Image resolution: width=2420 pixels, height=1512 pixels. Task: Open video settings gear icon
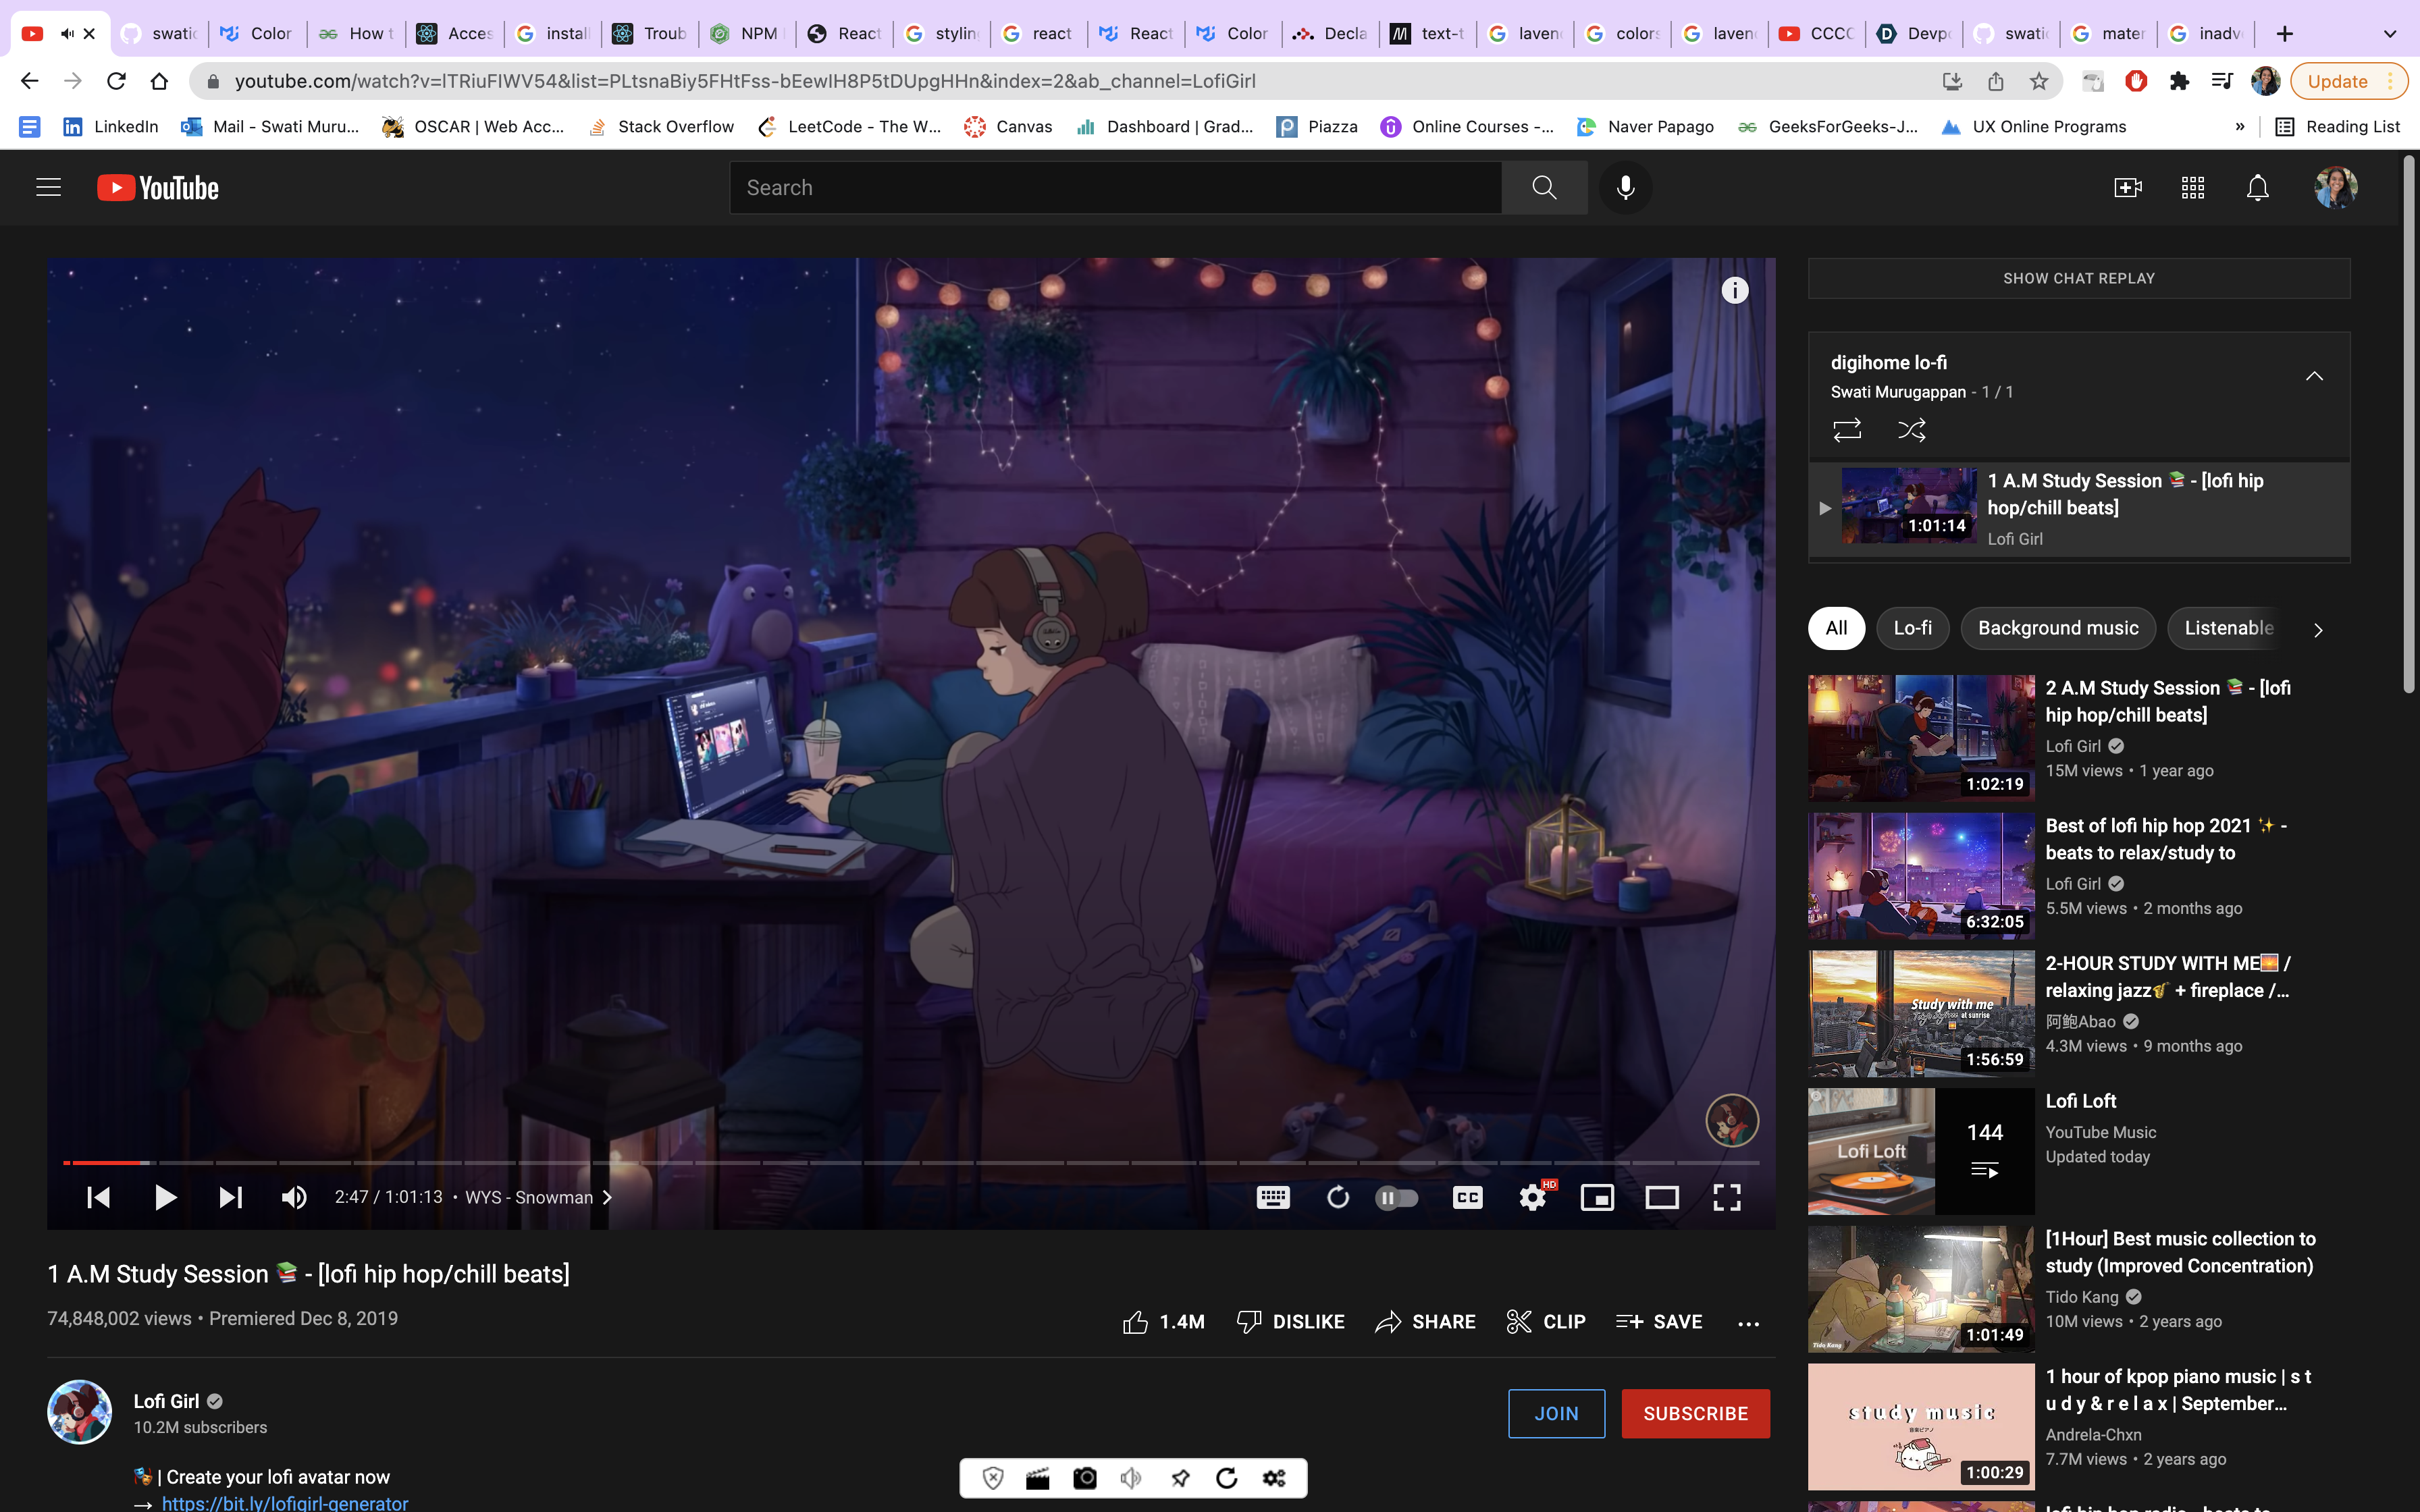tap(1531, 1197)
